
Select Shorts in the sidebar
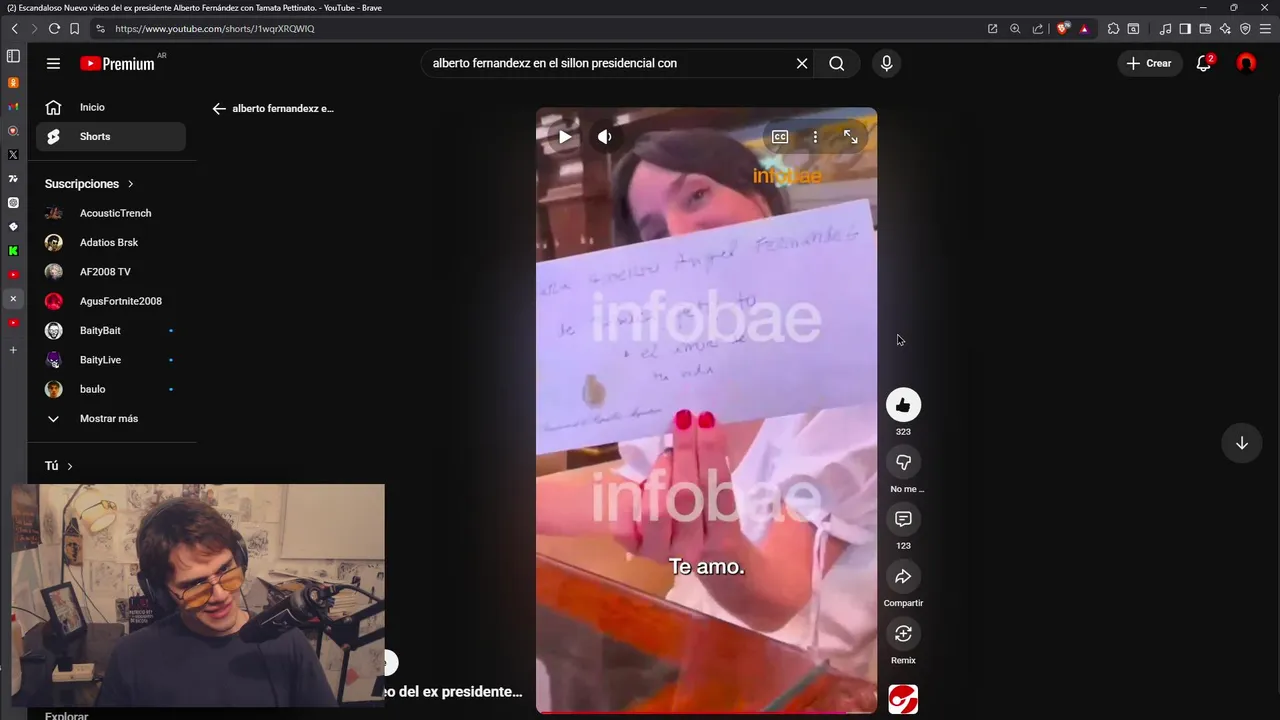(111, 136)
